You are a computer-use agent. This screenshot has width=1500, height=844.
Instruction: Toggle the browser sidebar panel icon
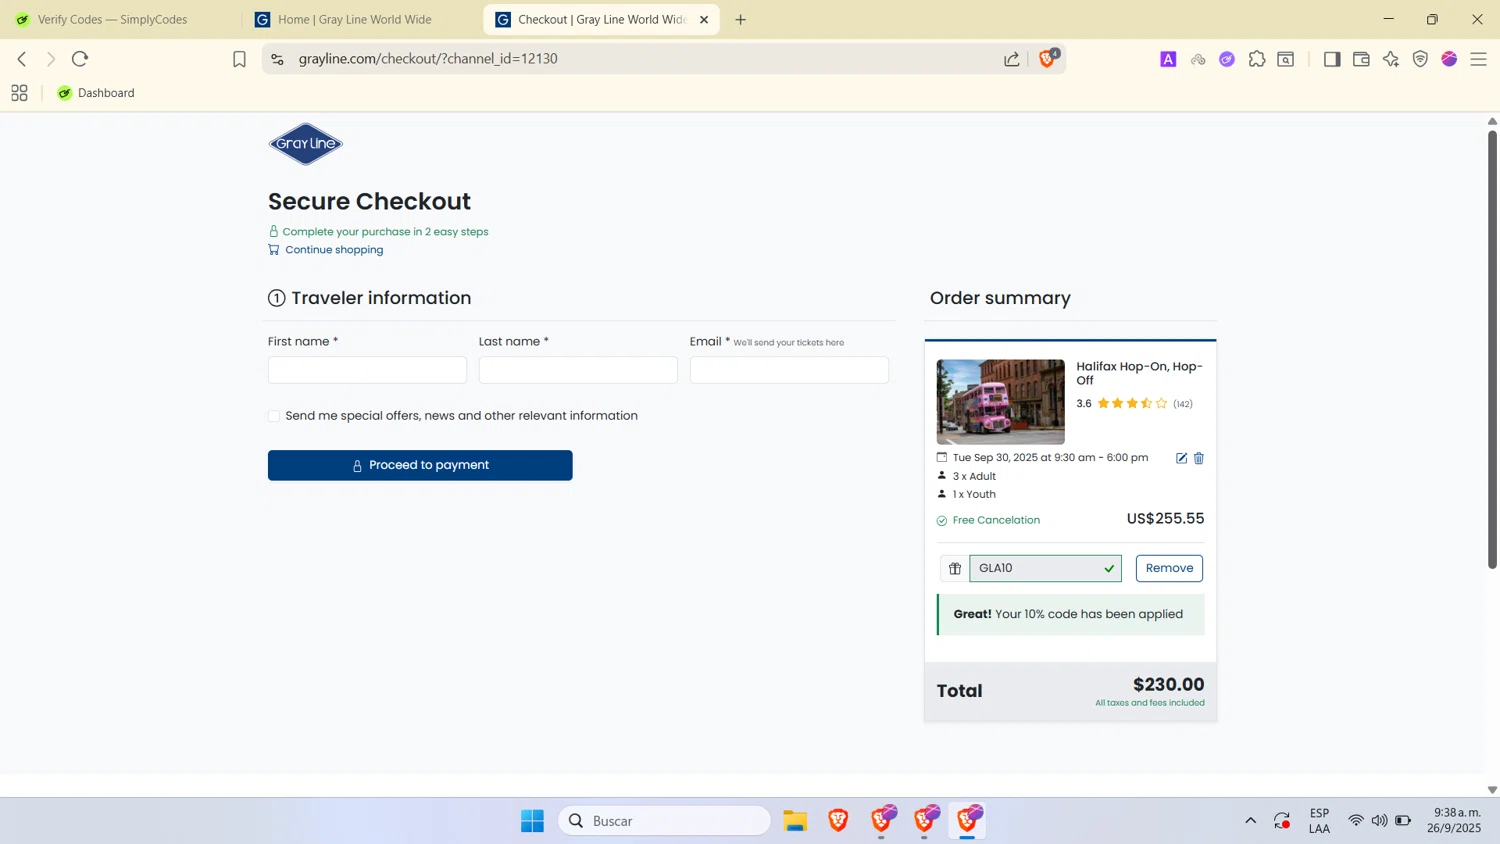(x=1332, y=59)
